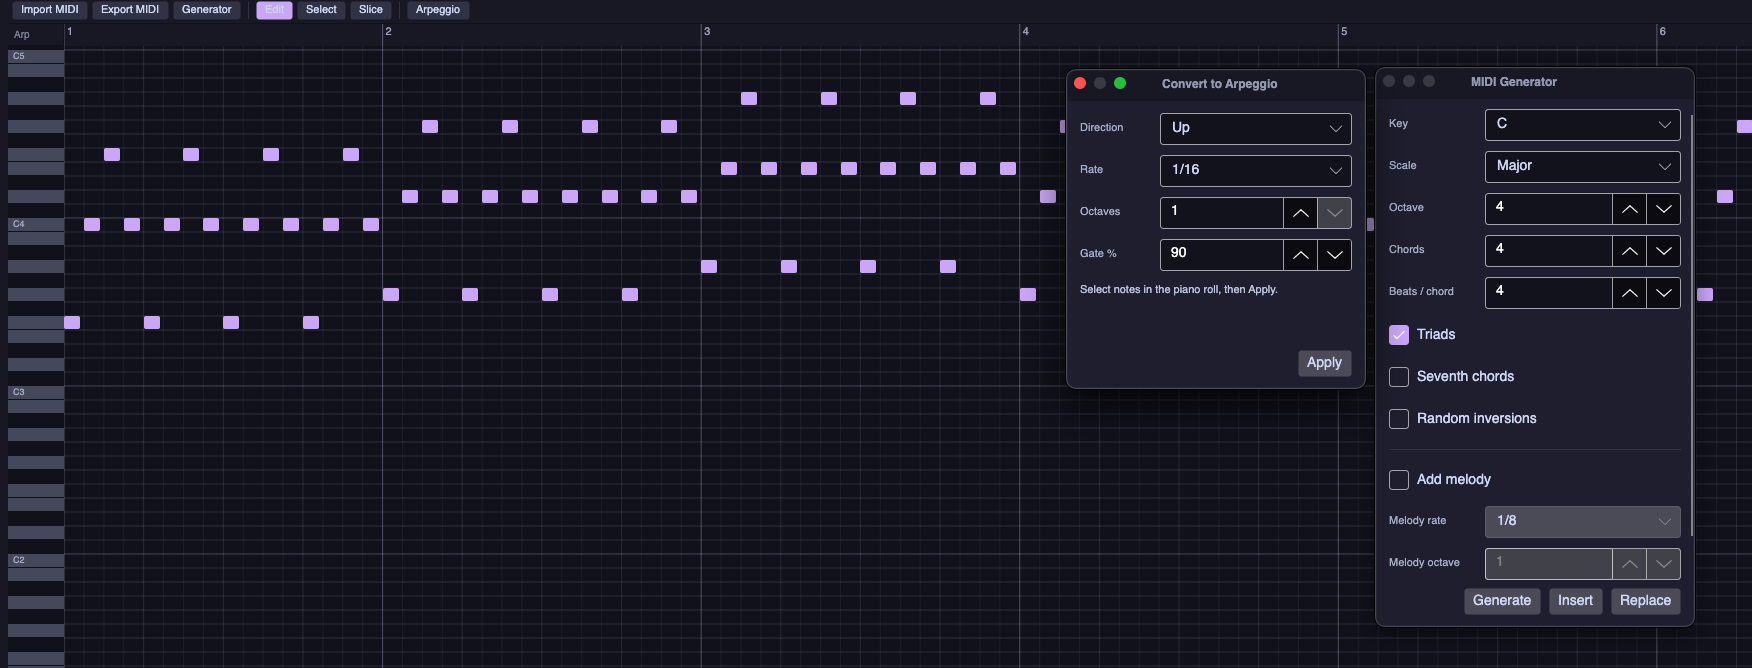Screen dimensions: 1752x668
Task: Click the C3 piano key
Action: coord(36,393)
